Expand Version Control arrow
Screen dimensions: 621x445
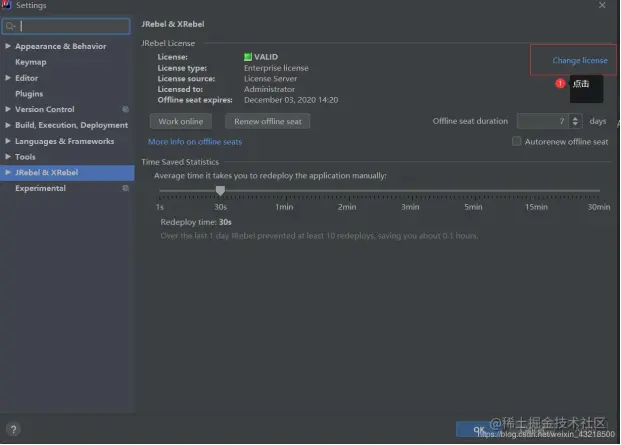click(8, 109)
